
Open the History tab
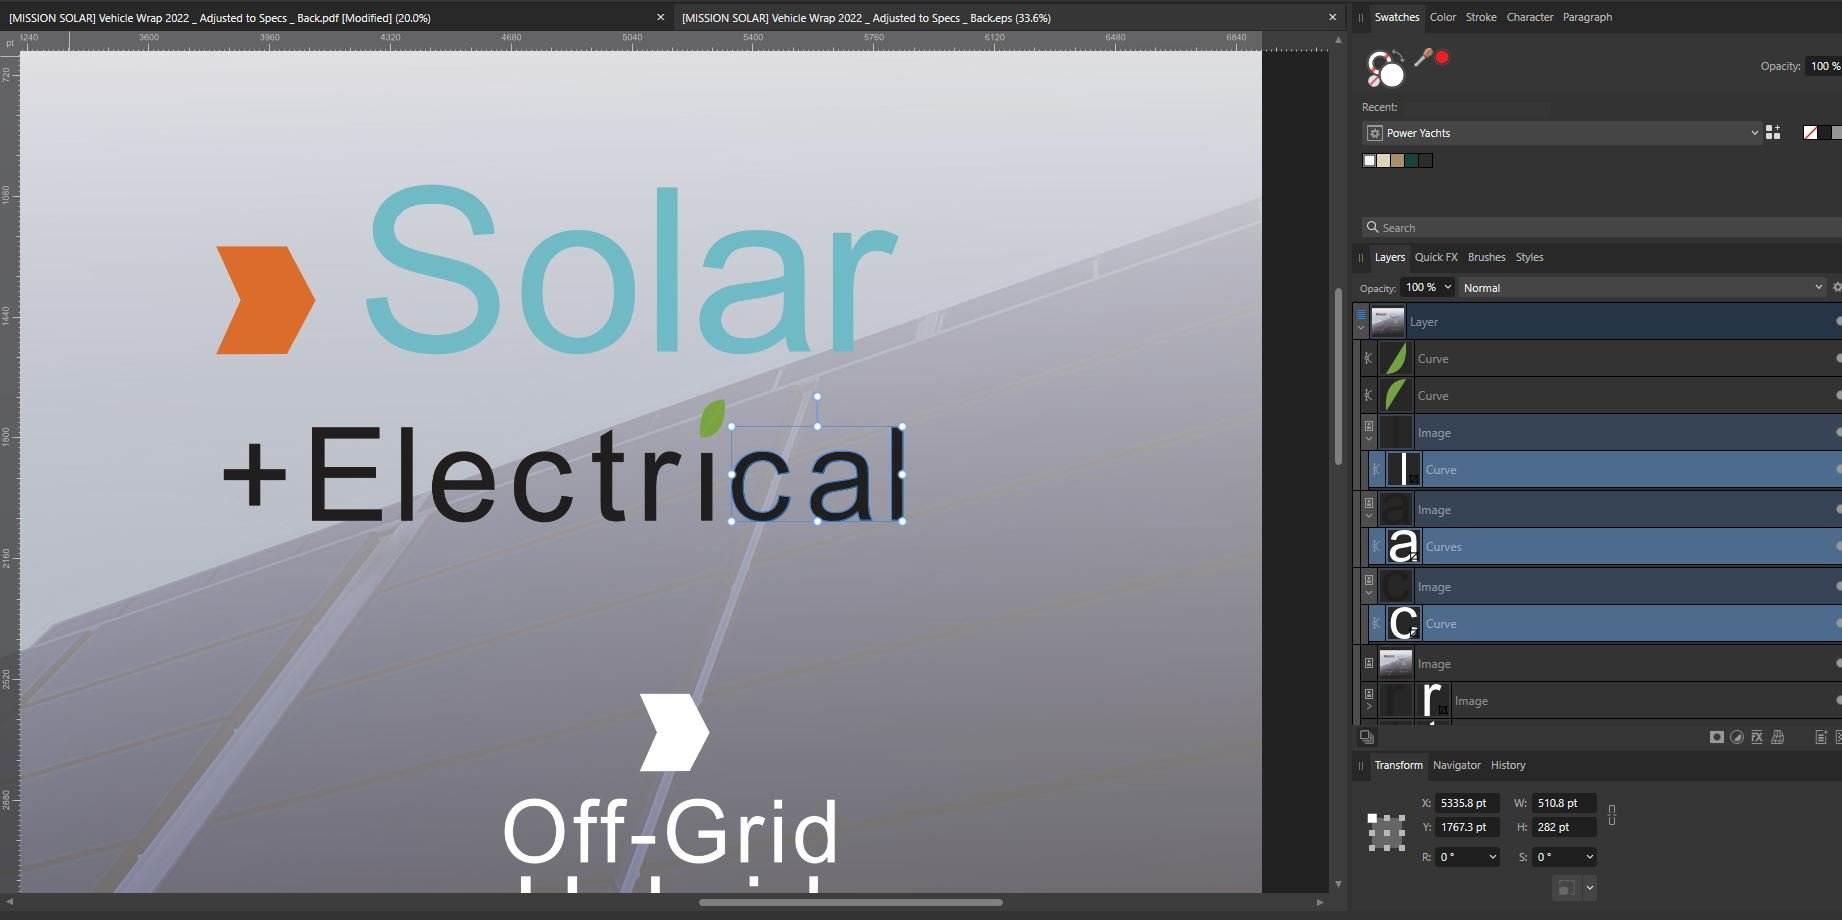(x=1508, y=765)
